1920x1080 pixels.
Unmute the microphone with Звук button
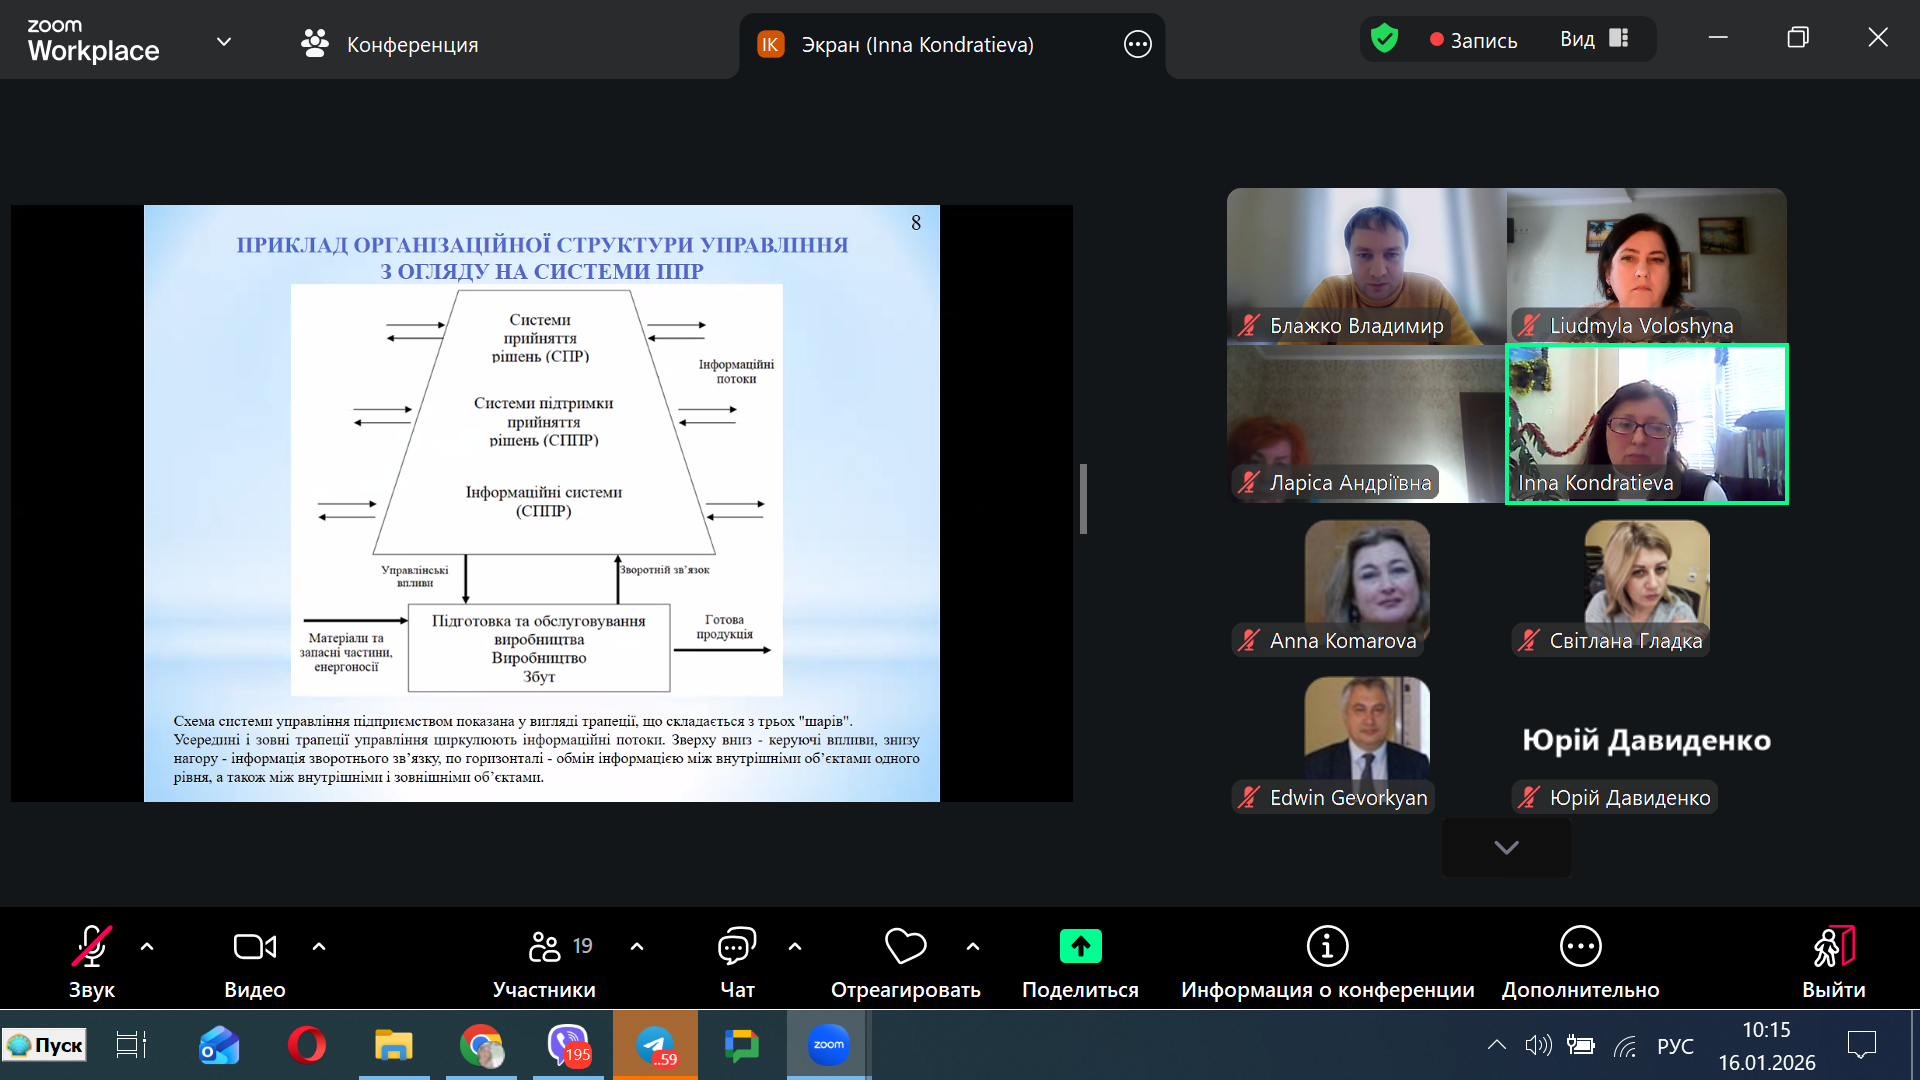point(91,946)
